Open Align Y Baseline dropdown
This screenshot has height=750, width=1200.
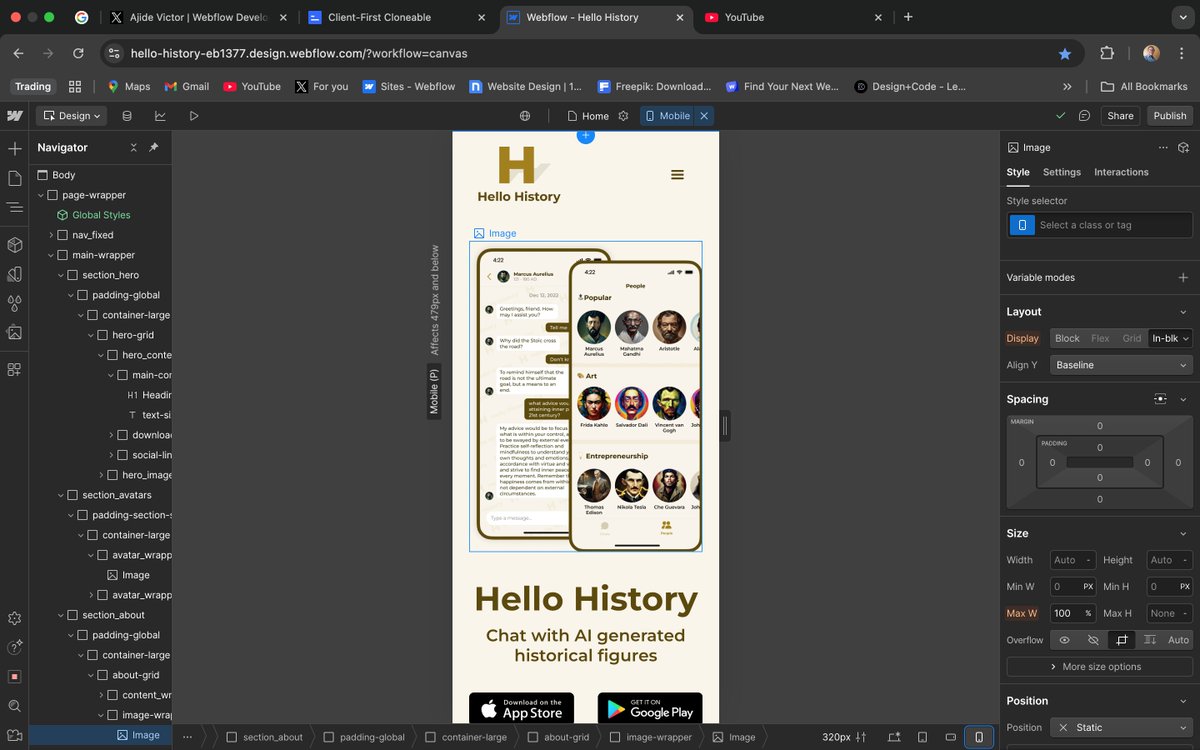[1121, 365]
